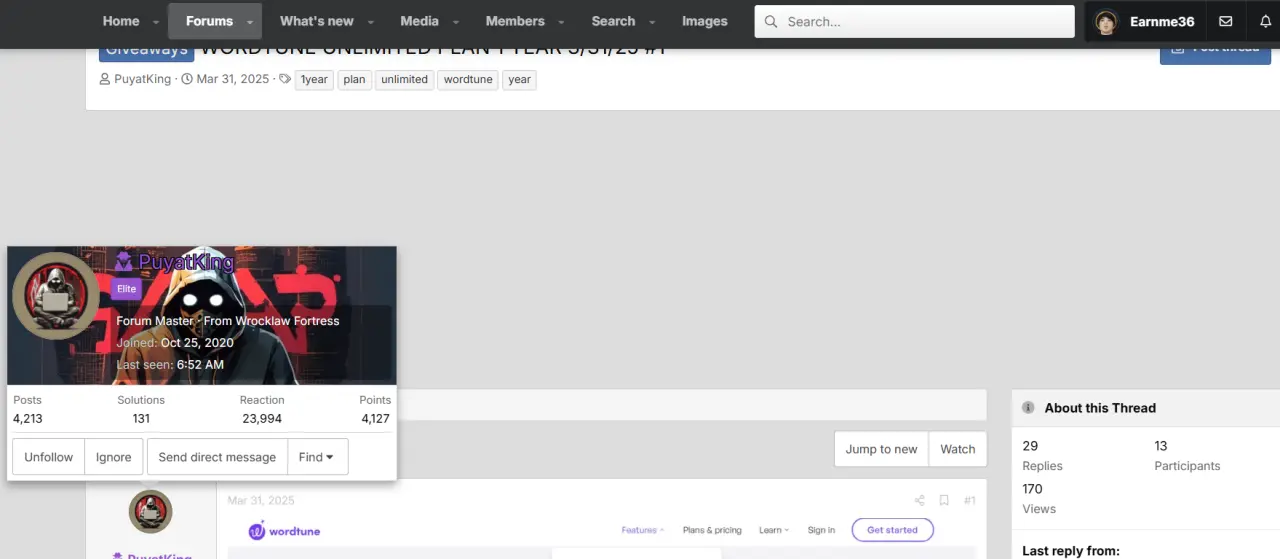This screenshot has width=1280, height=559.
Task: Click Sign in in the post image
Action: point(821,530)
